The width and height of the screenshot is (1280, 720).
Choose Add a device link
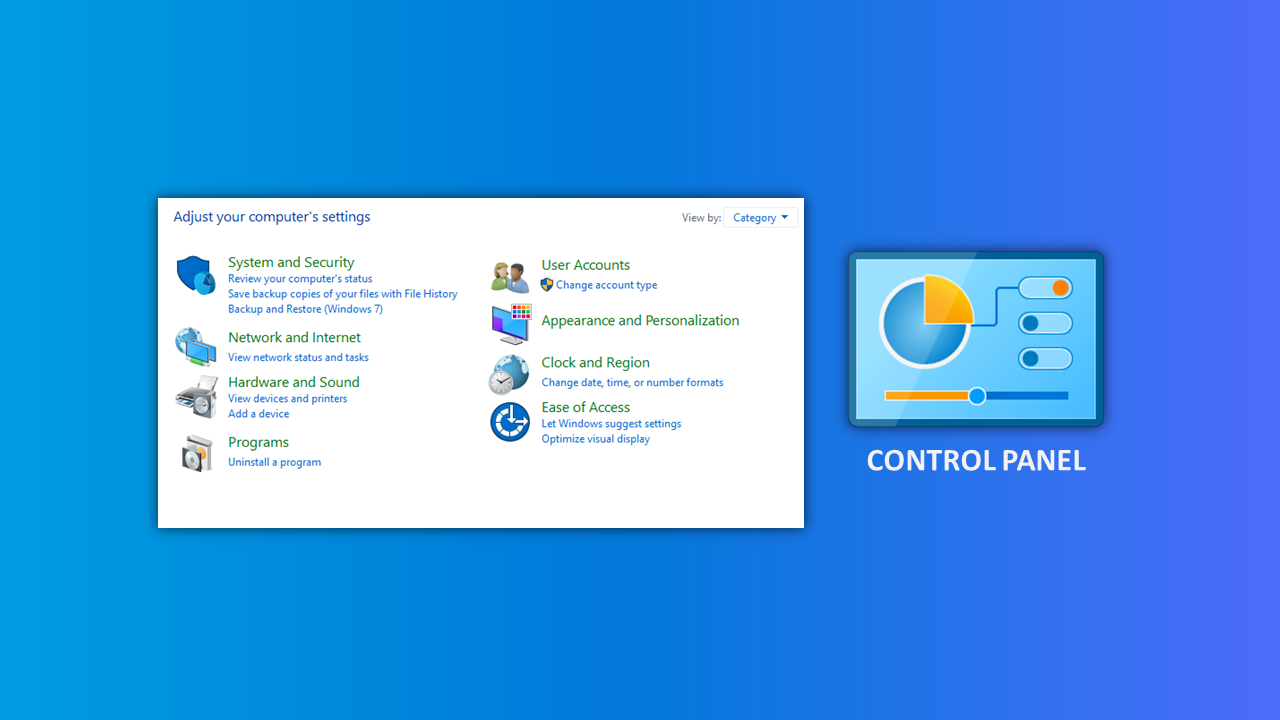(258, 414)
